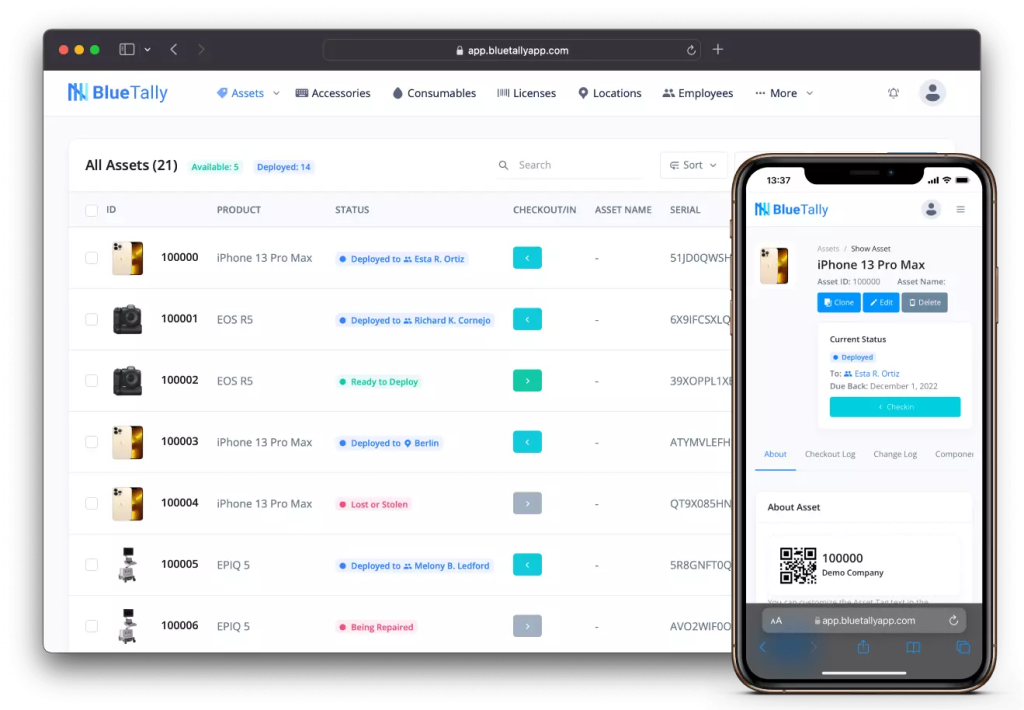
Task: Check in asset 100000 with teal arrow button
Action: coord(527,258)
